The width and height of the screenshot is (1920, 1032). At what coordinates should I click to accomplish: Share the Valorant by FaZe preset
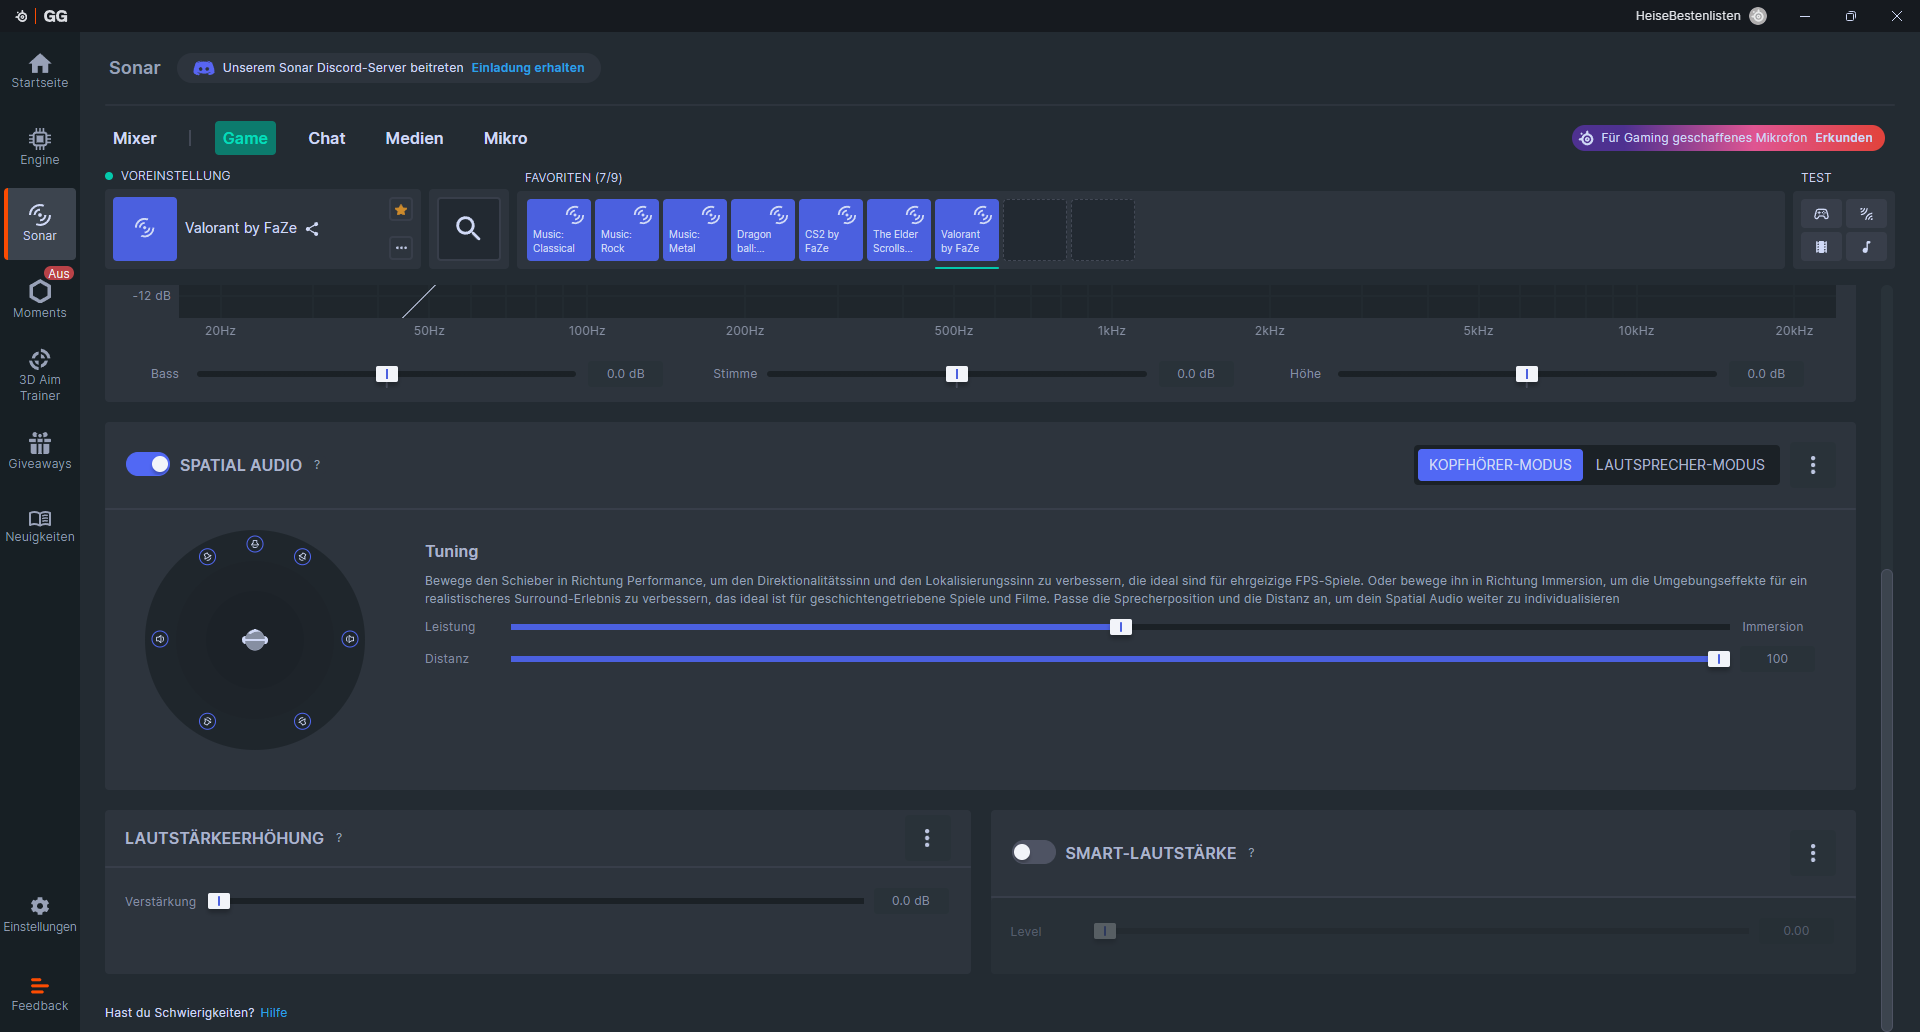click(x=312, y=229)
